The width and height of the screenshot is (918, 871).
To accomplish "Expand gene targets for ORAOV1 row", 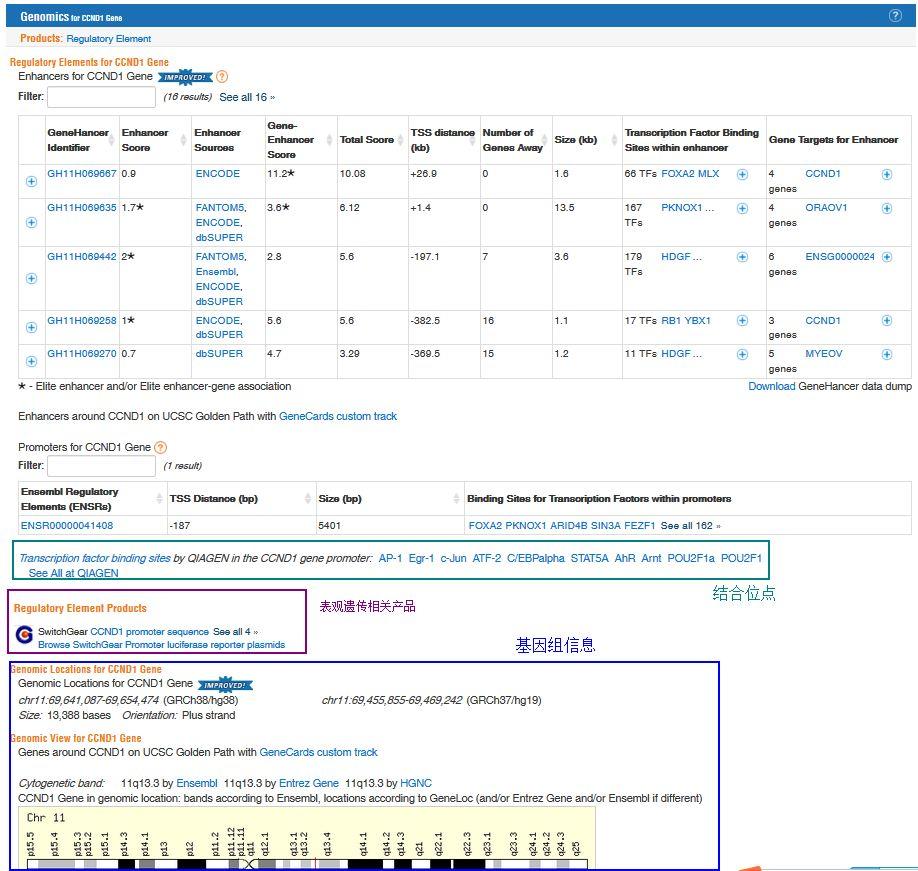I will (x=886, y=208).
